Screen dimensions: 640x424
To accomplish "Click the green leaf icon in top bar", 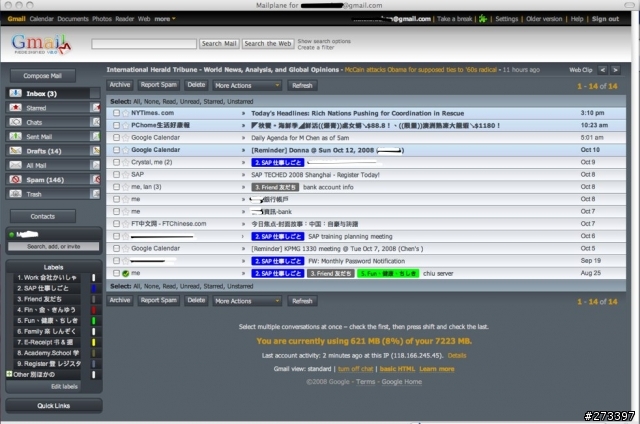I will 483,19.
